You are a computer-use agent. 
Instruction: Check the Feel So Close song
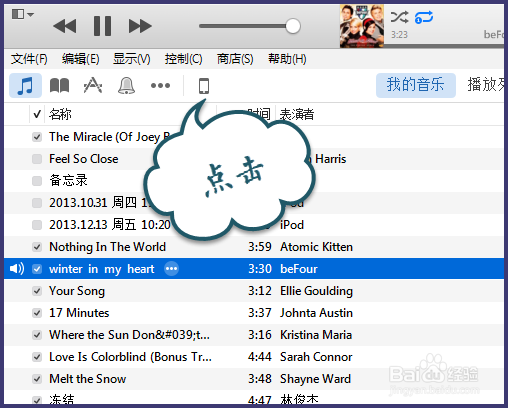(37, 159)
